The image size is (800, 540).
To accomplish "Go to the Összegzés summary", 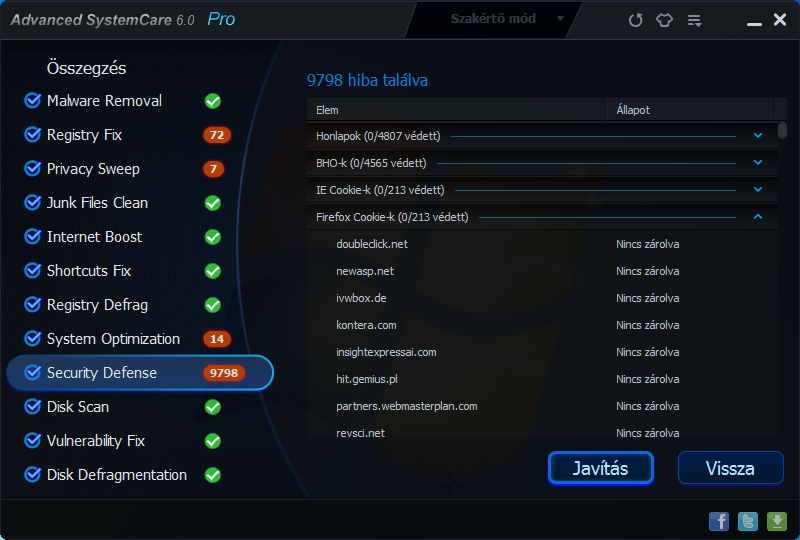I will [x=86, y=68].
